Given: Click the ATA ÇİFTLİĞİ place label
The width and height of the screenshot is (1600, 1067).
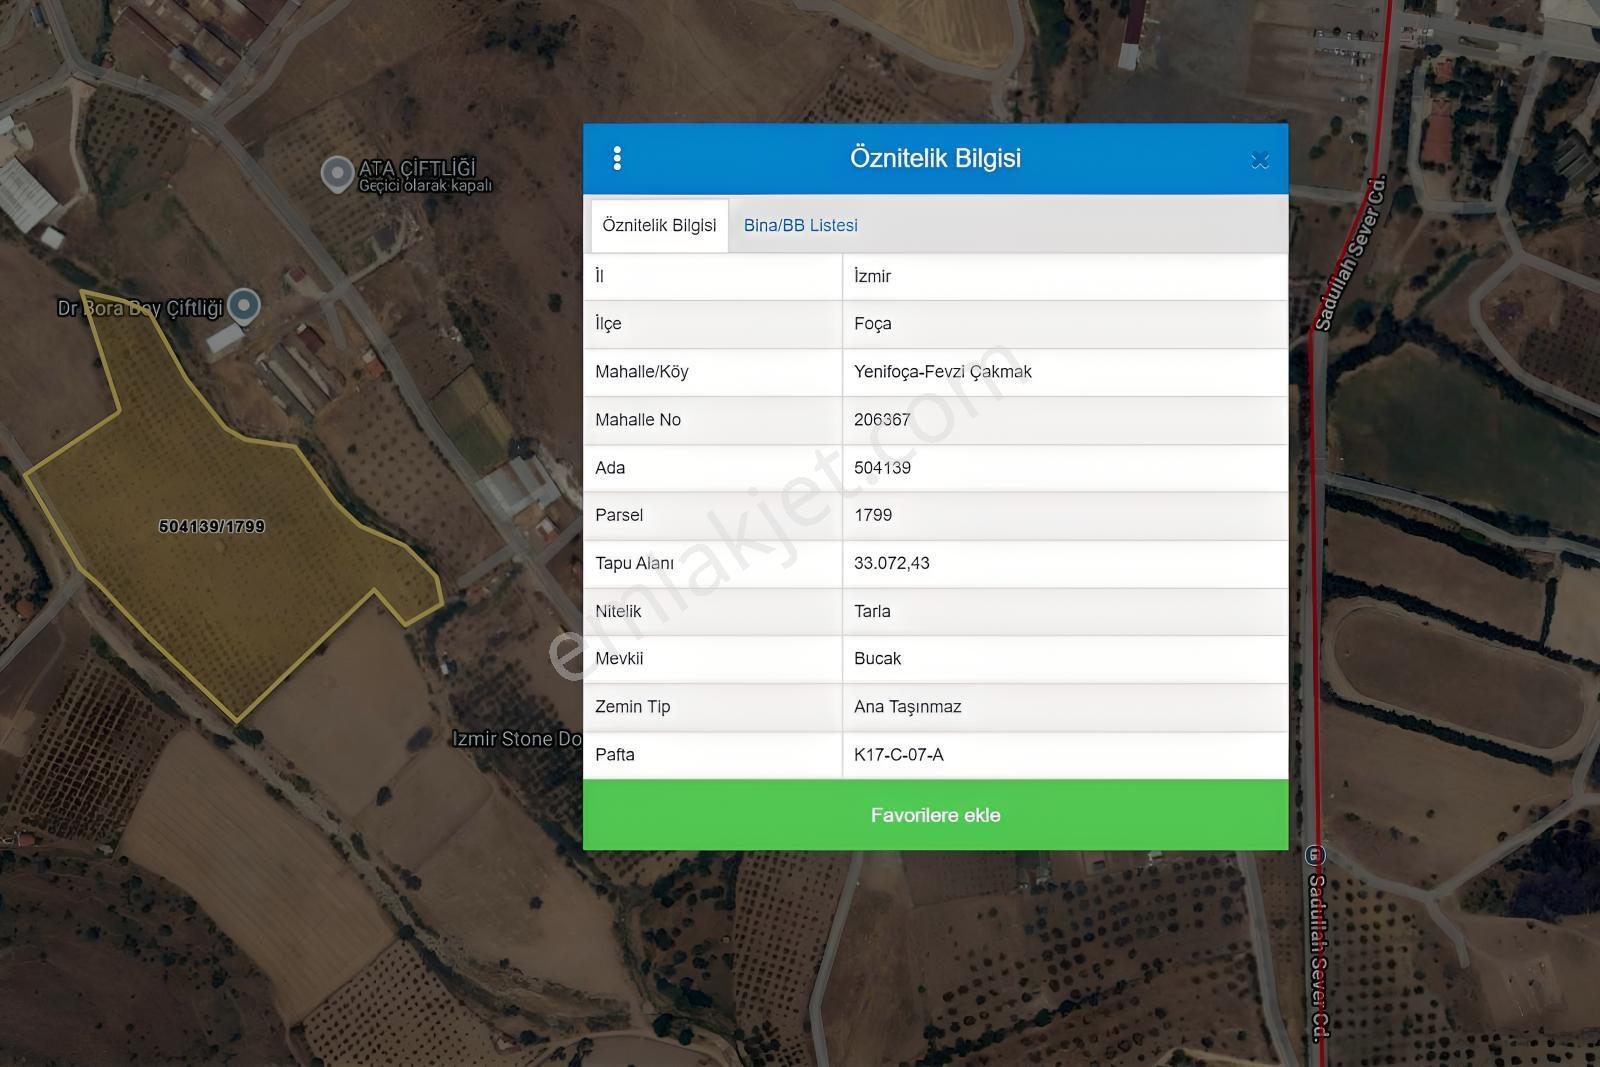Looking at the screenshot, I should coord(417,167).
